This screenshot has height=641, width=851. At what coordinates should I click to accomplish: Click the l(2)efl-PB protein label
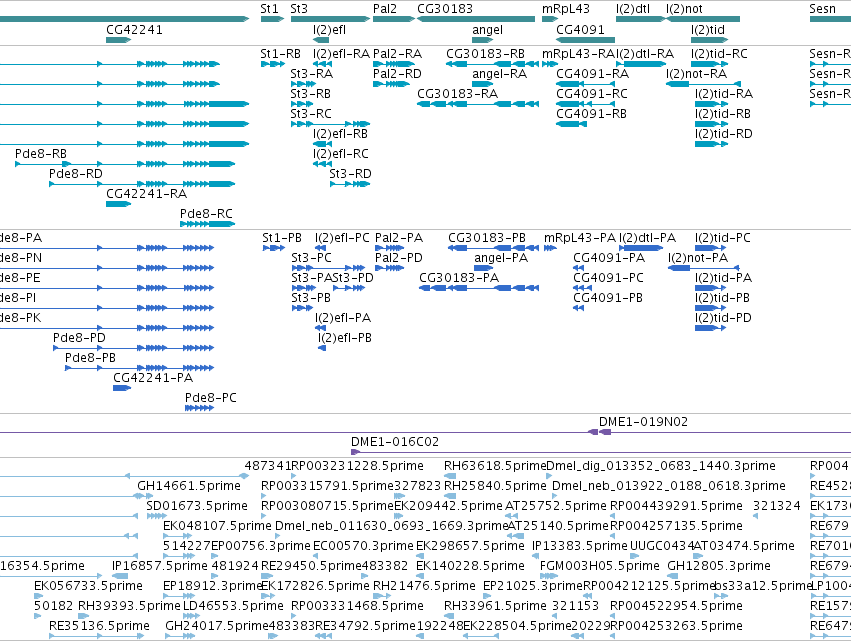345,338
